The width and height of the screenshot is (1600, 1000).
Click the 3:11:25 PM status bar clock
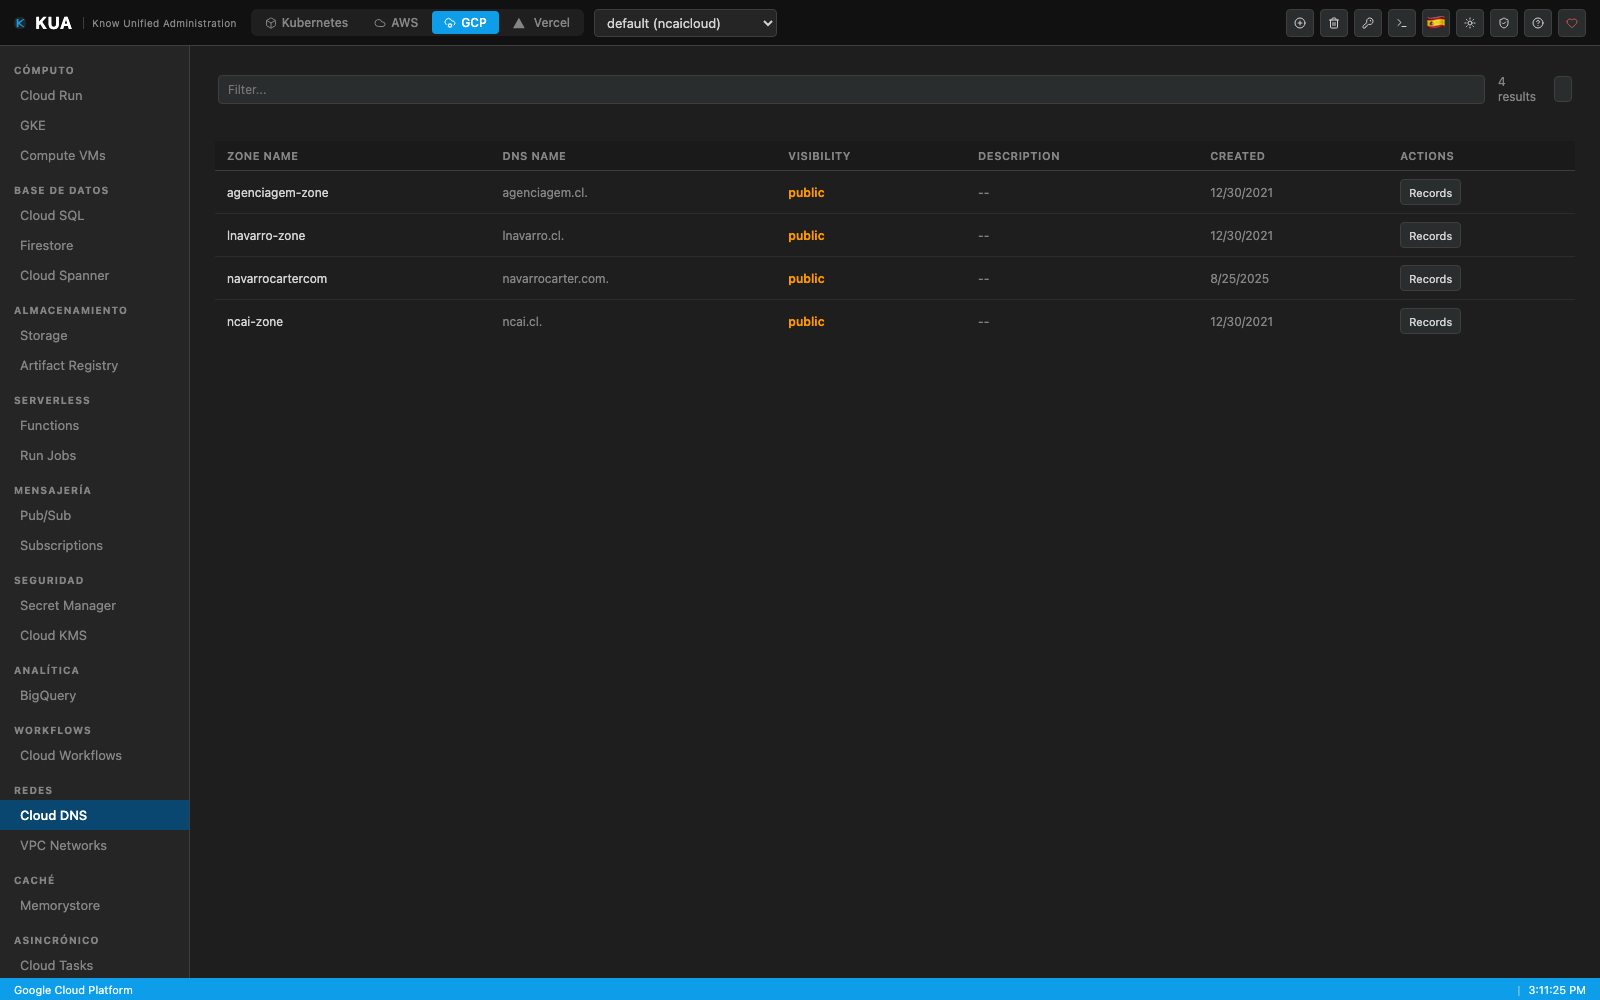[1557, 990]
